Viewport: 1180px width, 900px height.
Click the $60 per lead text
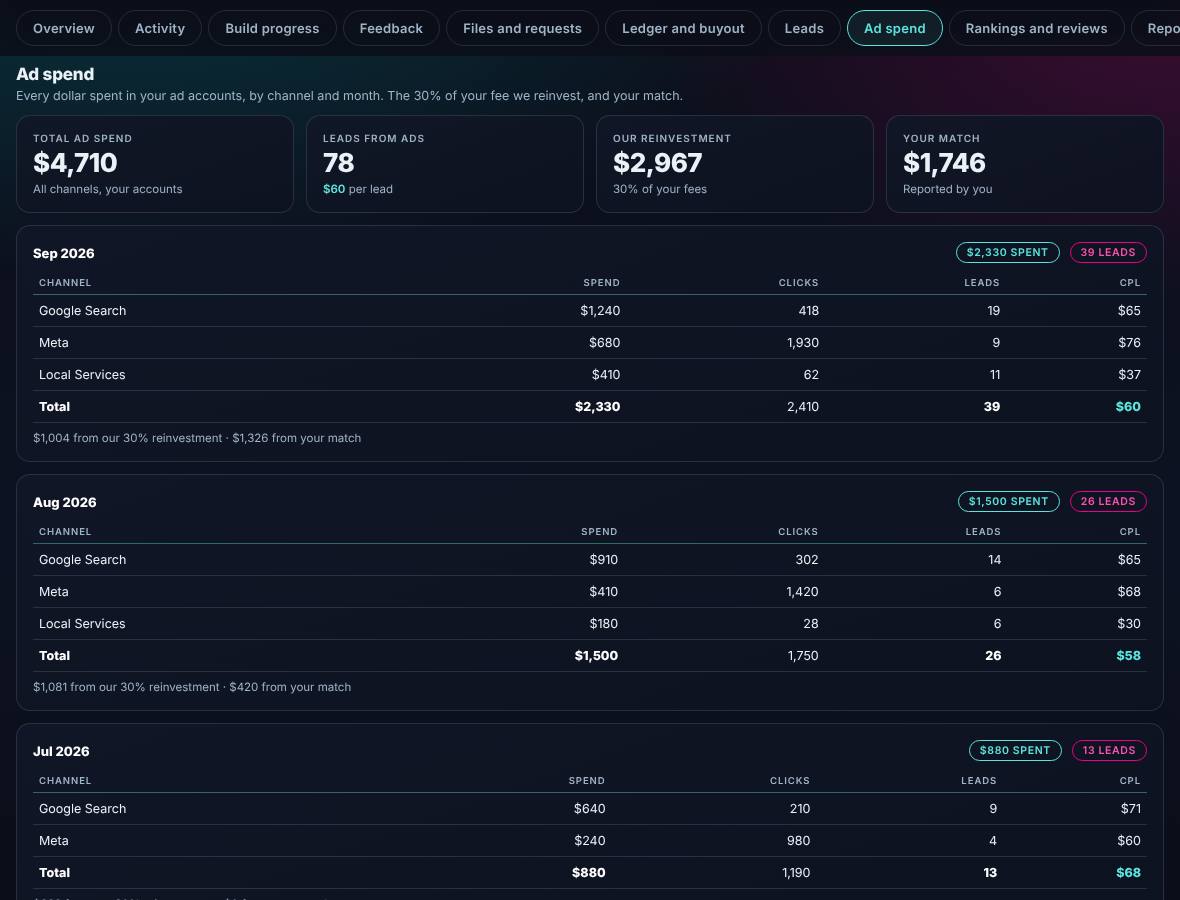point(357,190)
